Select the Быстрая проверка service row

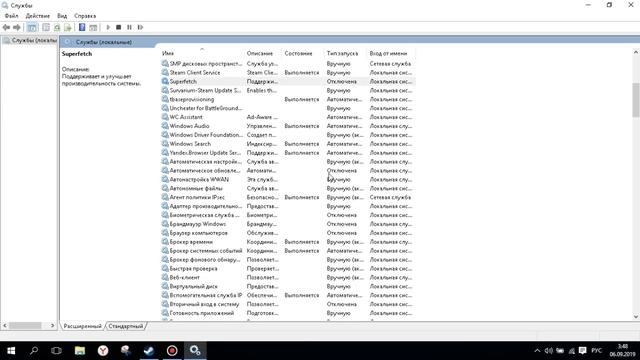click(288, 269)
